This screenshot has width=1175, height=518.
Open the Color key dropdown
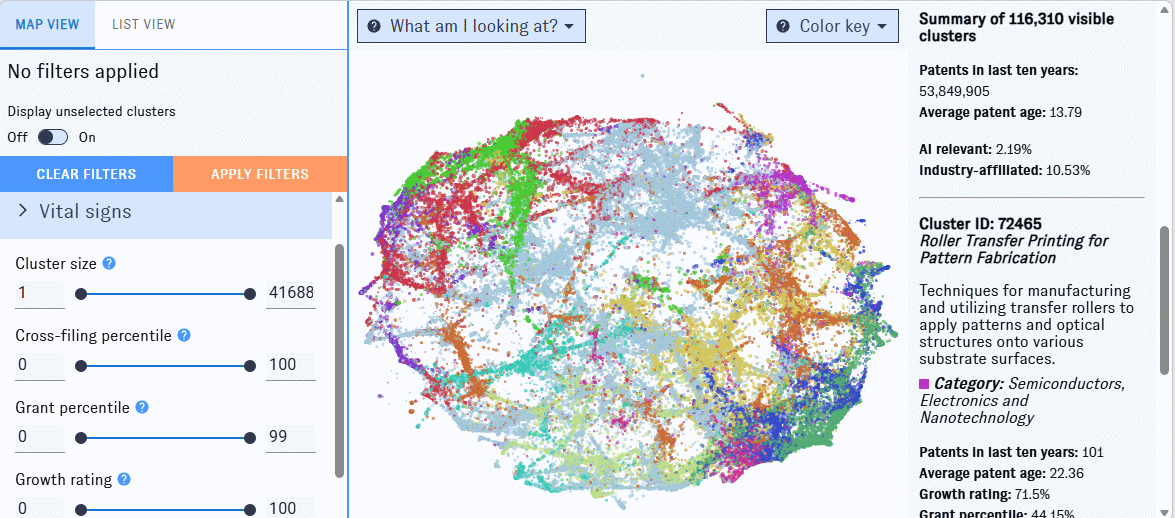click(833, 26)
